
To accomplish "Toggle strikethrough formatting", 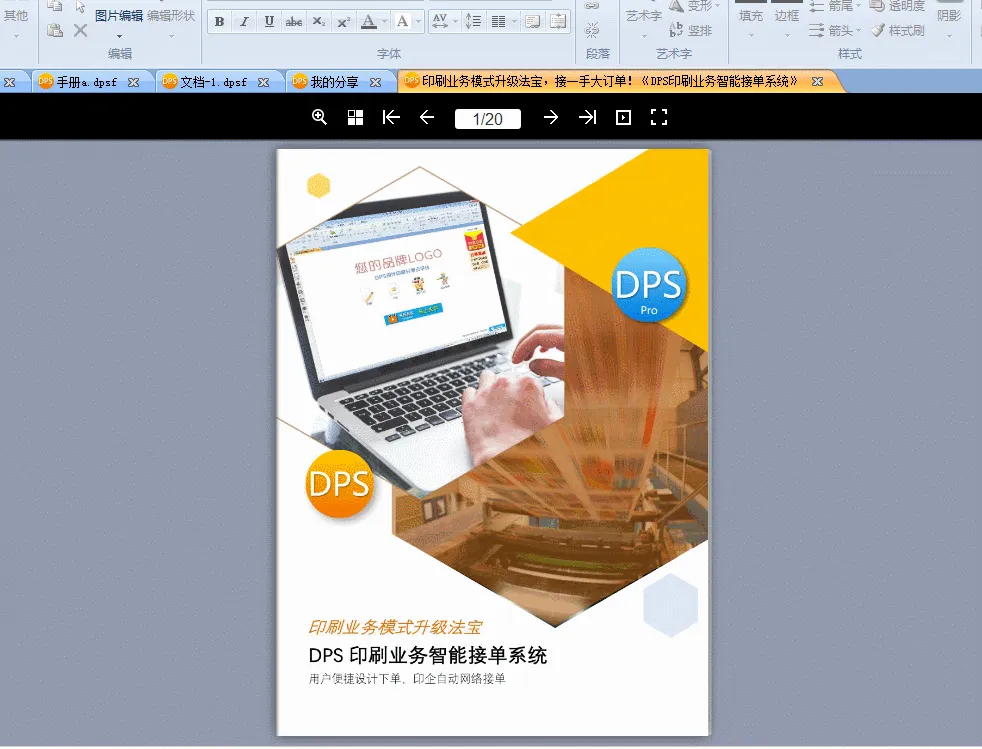I will (294, 22).
